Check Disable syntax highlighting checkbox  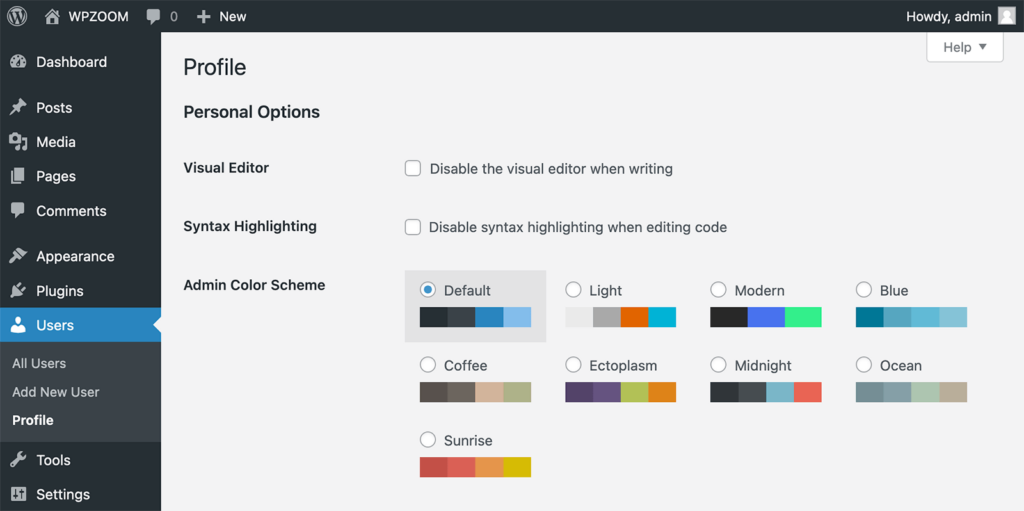pos(413,227)
